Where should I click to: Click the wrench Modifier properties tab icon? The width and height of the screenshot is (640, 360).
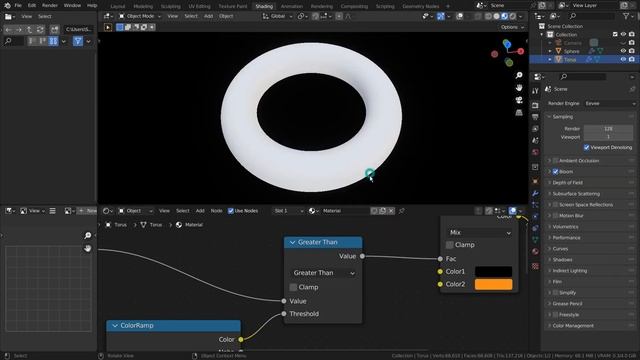[x=535, y=193]
